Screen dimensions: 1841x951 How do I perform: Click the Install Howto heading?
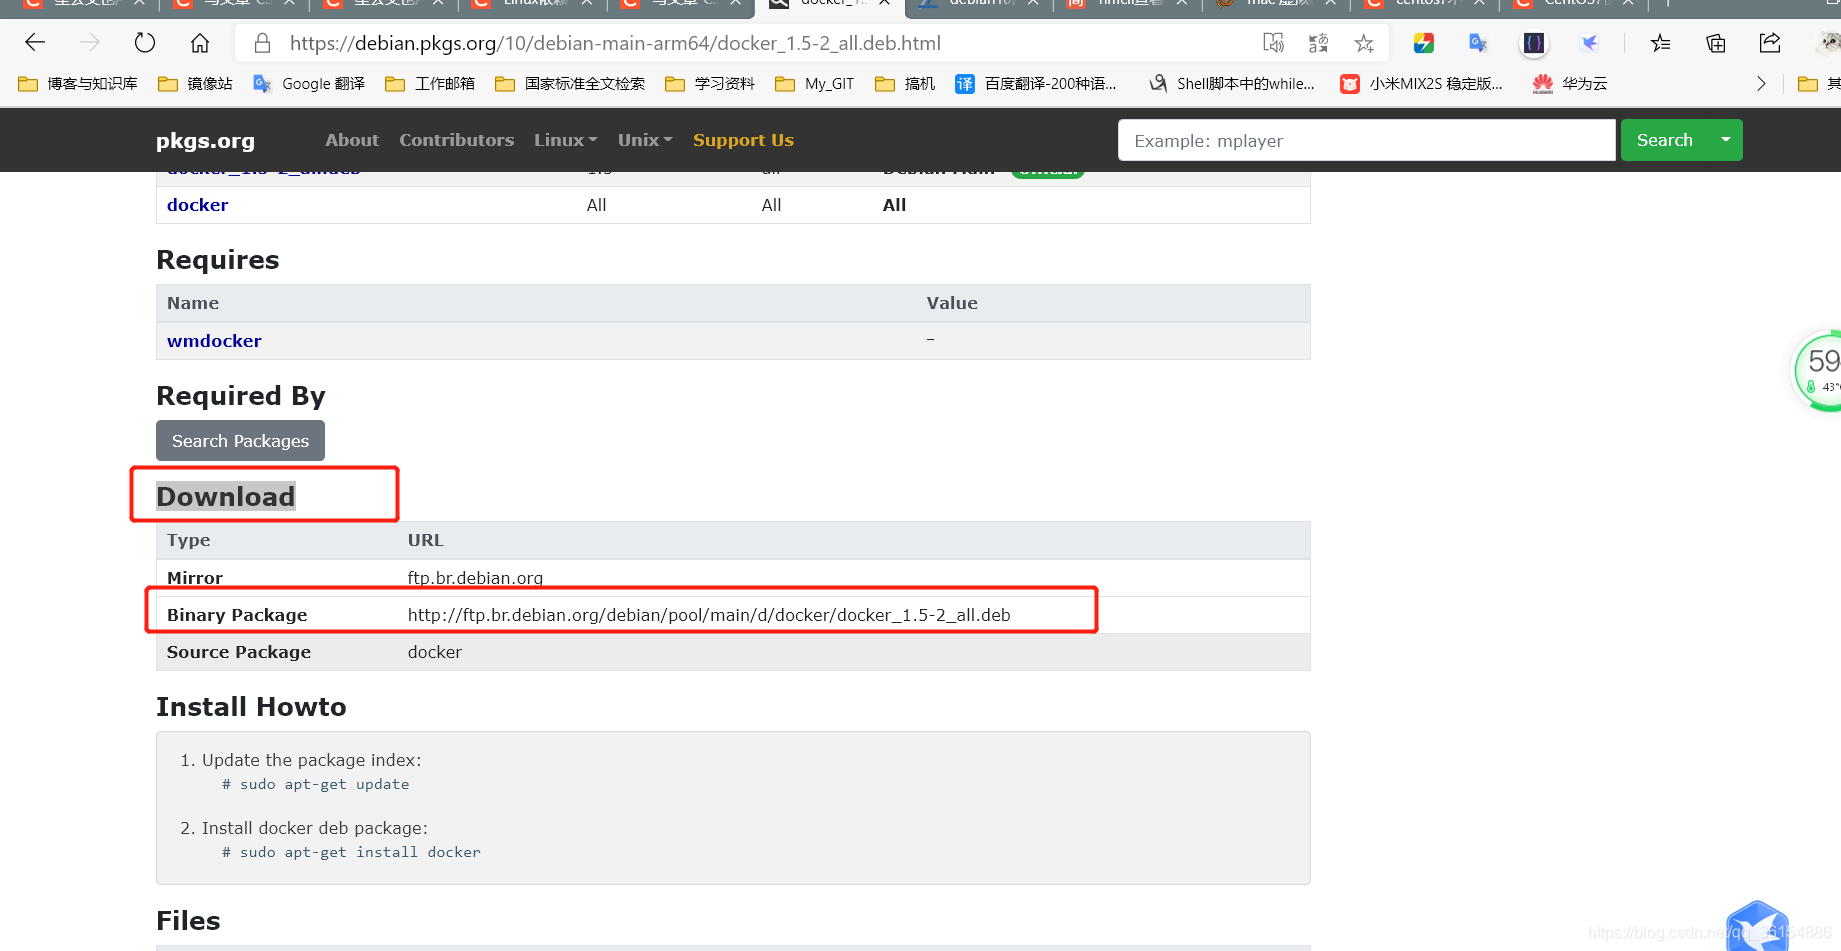point(251,707)
